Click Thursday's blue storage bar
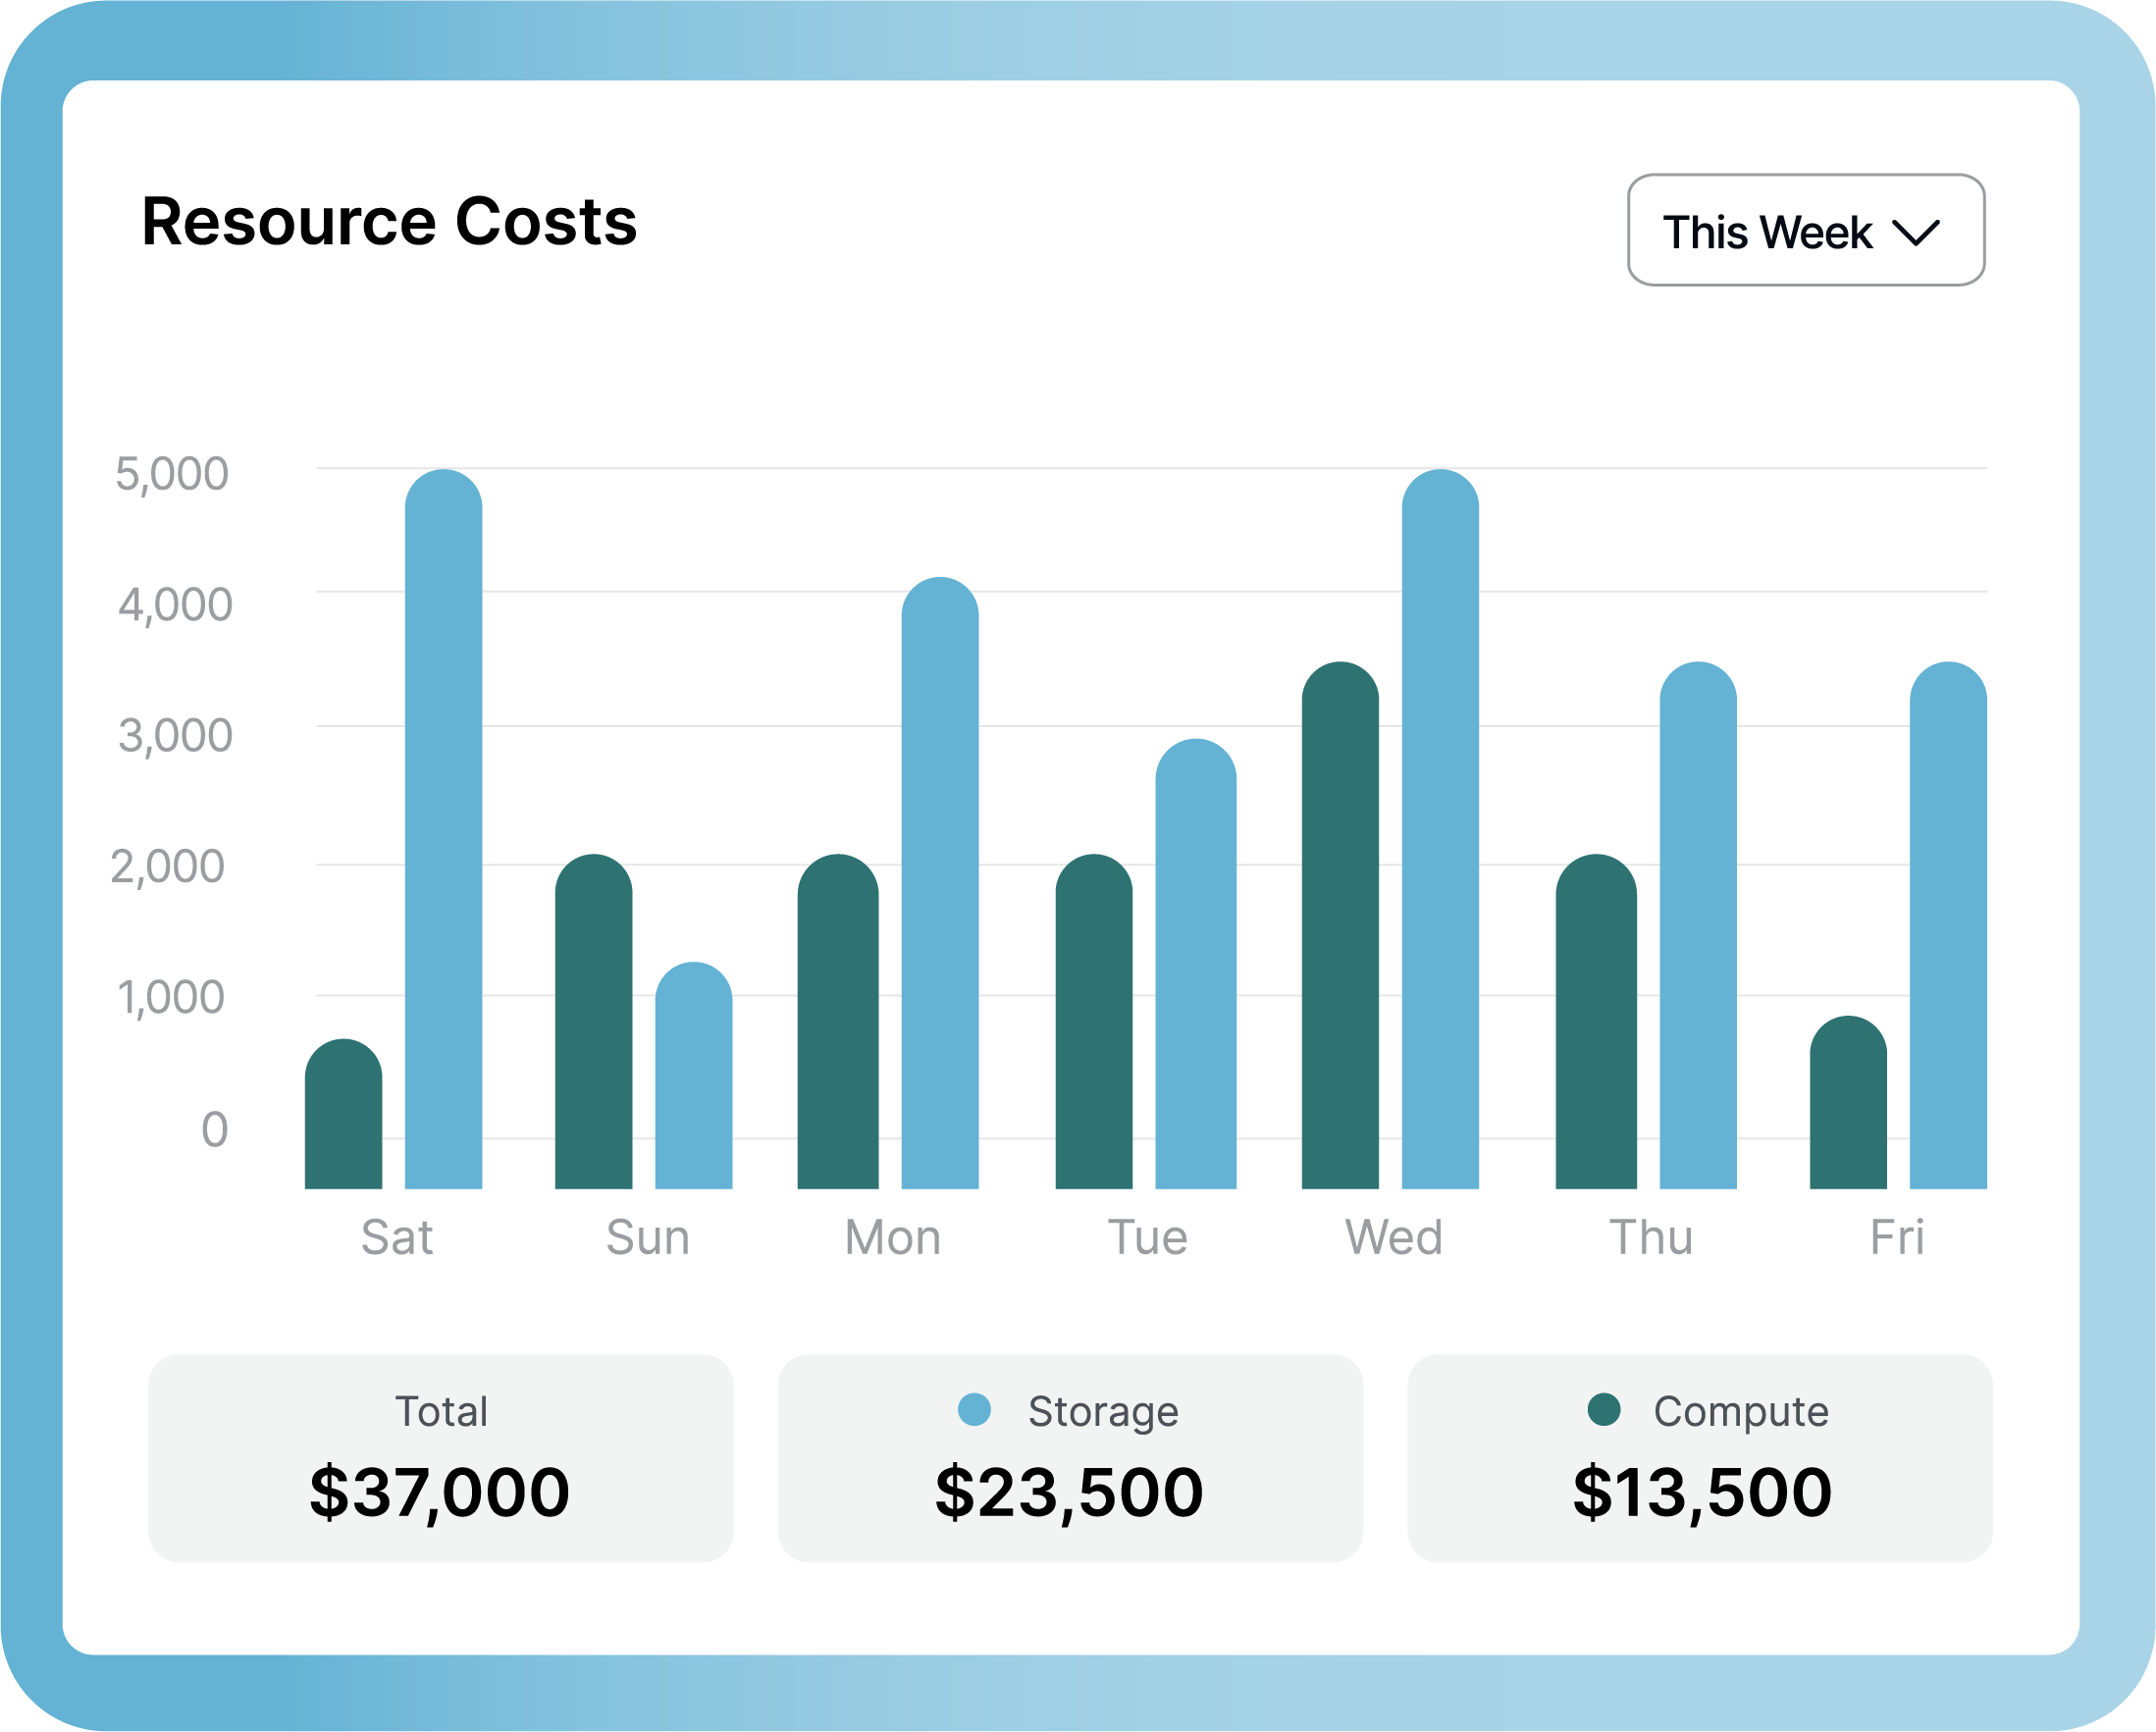 1697,926
